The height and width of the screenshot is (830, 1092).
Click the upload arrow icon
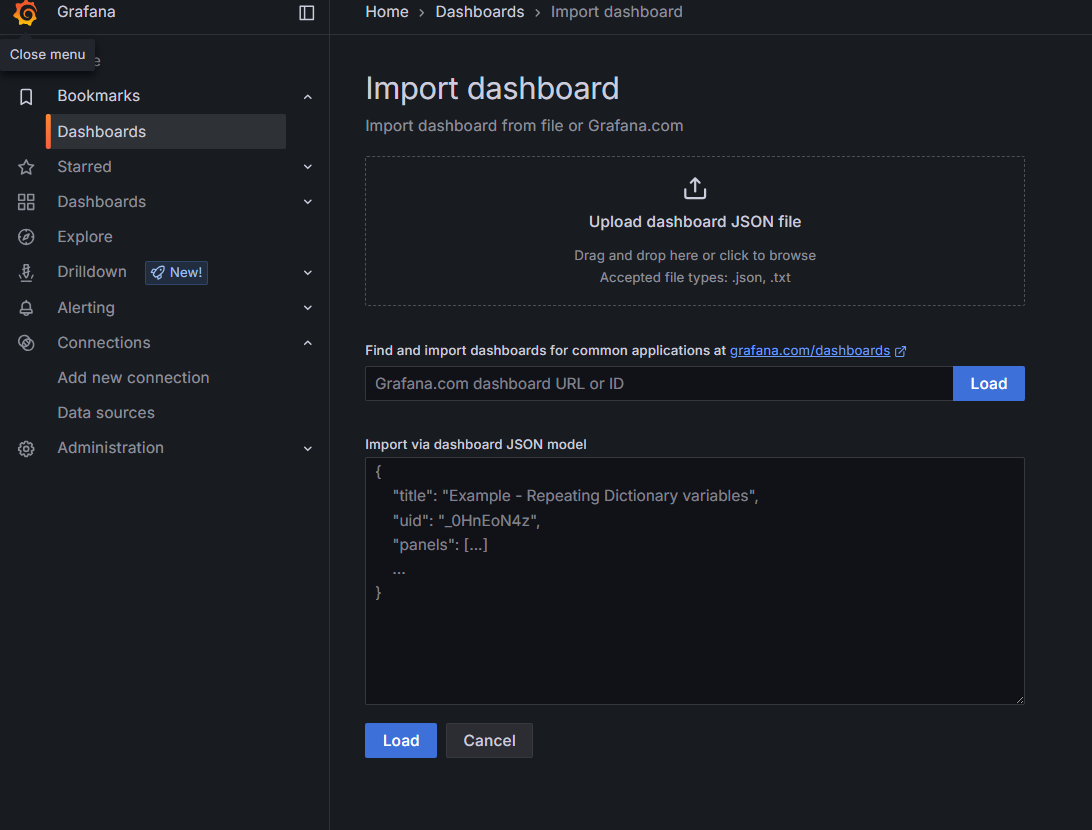694,188
